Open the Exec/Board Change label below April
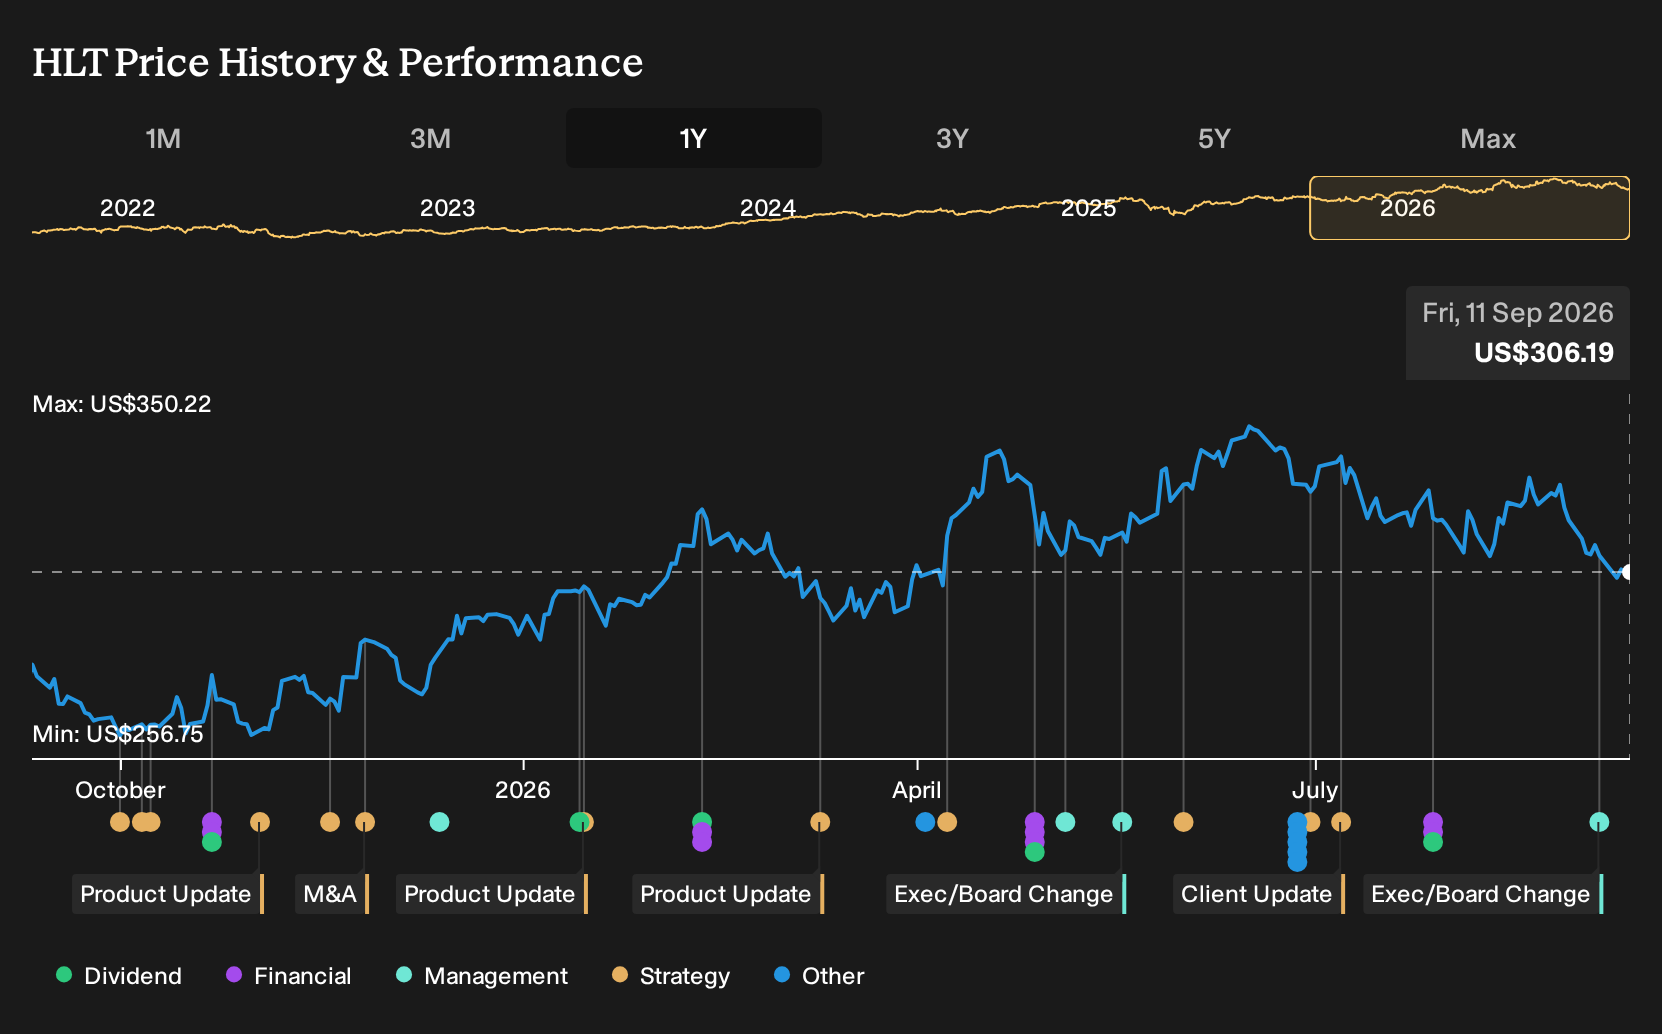This screenshot has height=1034, width=1662. (1006, 894)
